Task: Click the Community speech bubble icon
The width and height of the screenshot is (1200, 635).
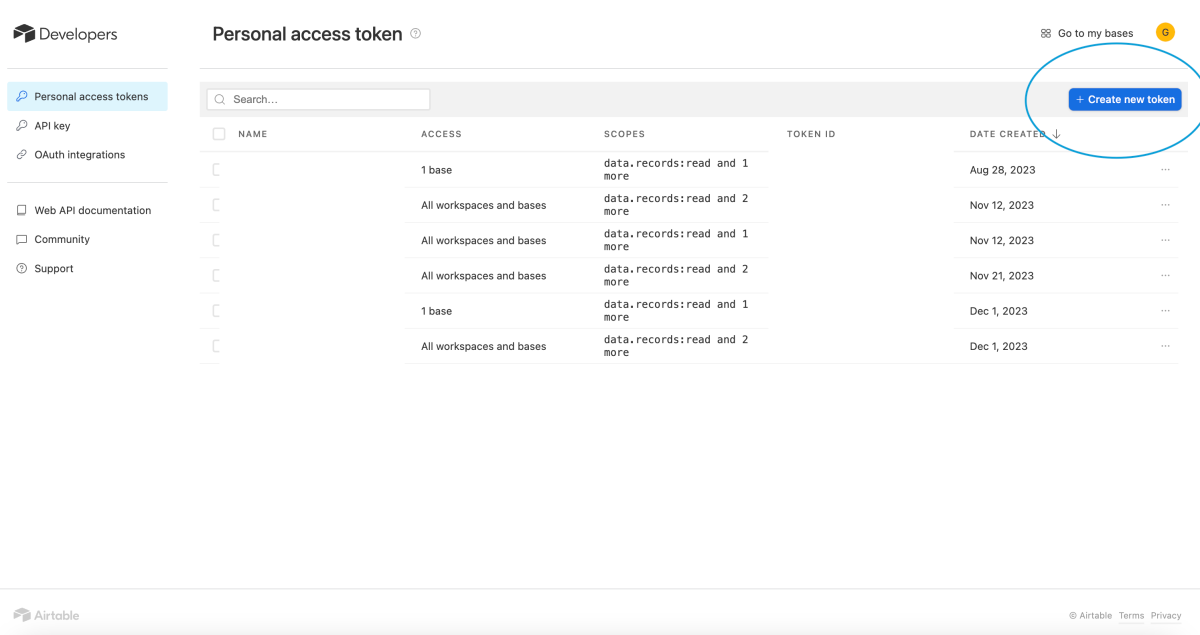Action: coord(22,239)
